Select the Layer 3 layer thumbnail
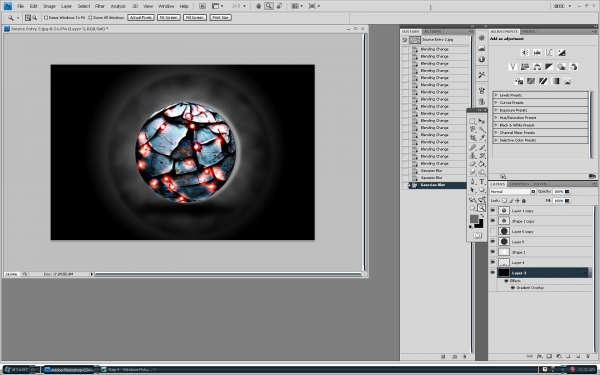This screenshot has height=375, width=600. [504, 272]
